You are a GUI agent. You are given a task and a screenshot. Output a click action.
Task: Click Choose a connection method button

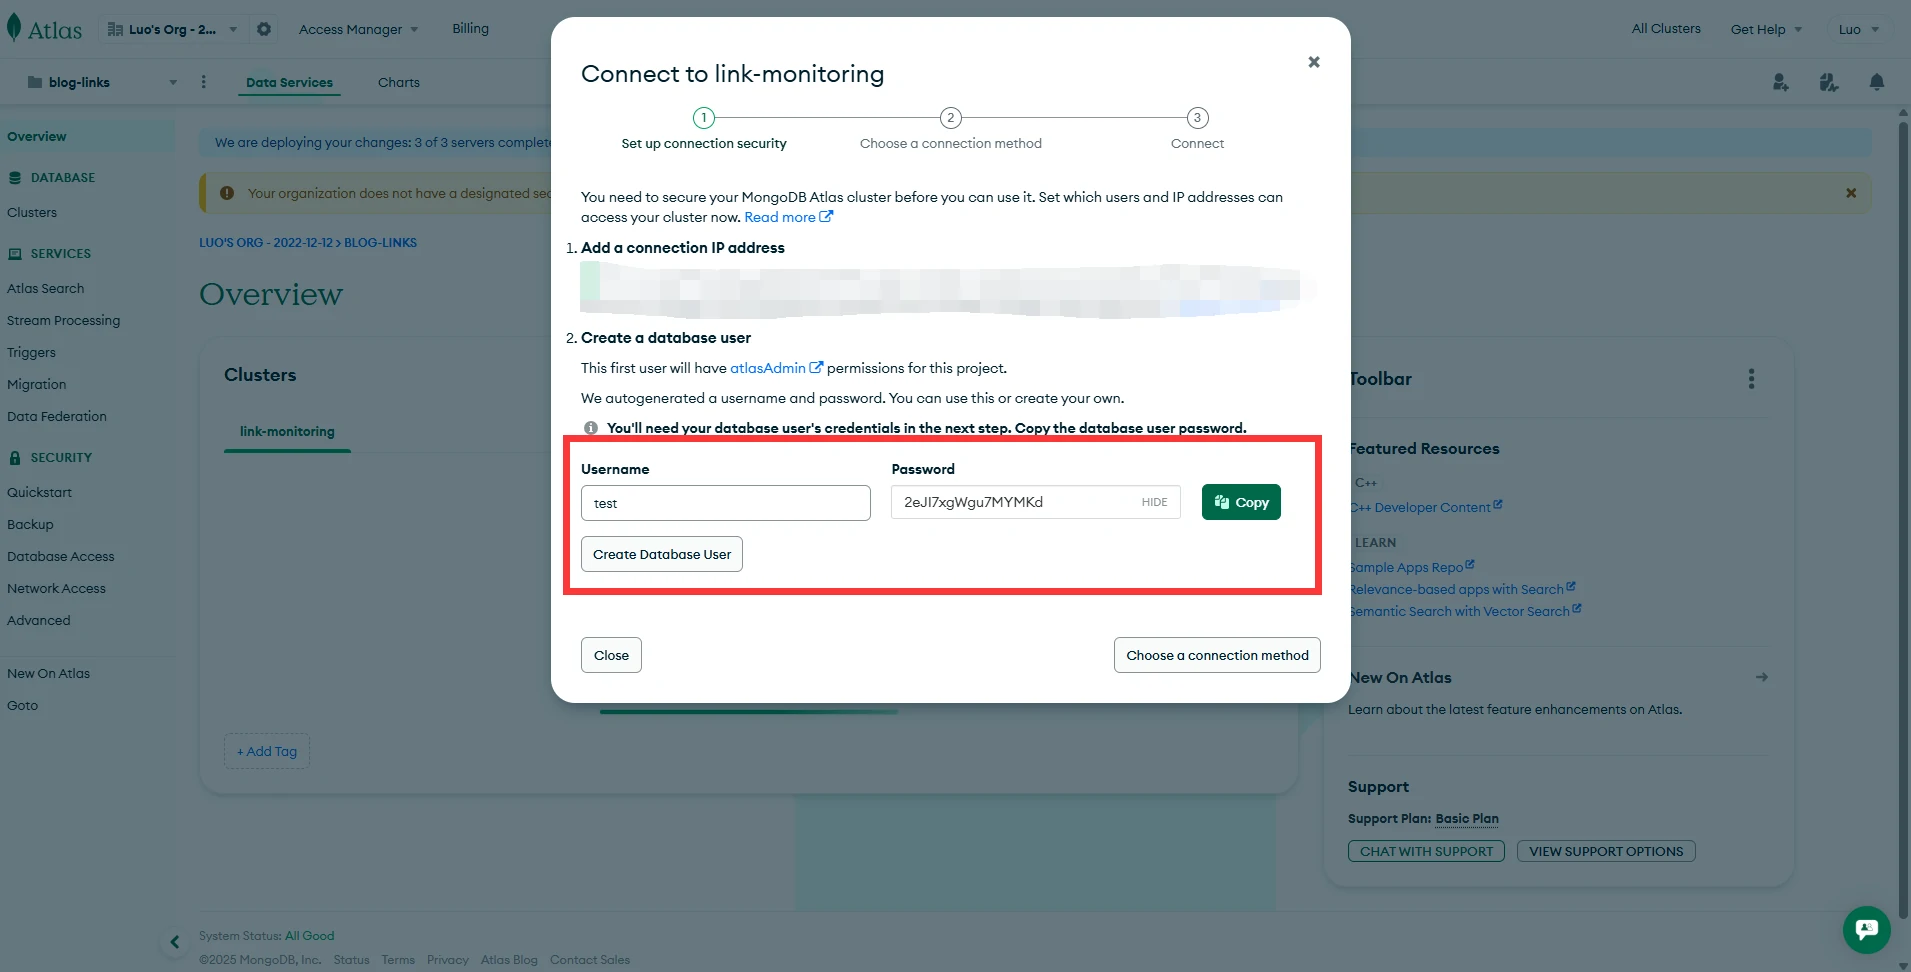1217,655
